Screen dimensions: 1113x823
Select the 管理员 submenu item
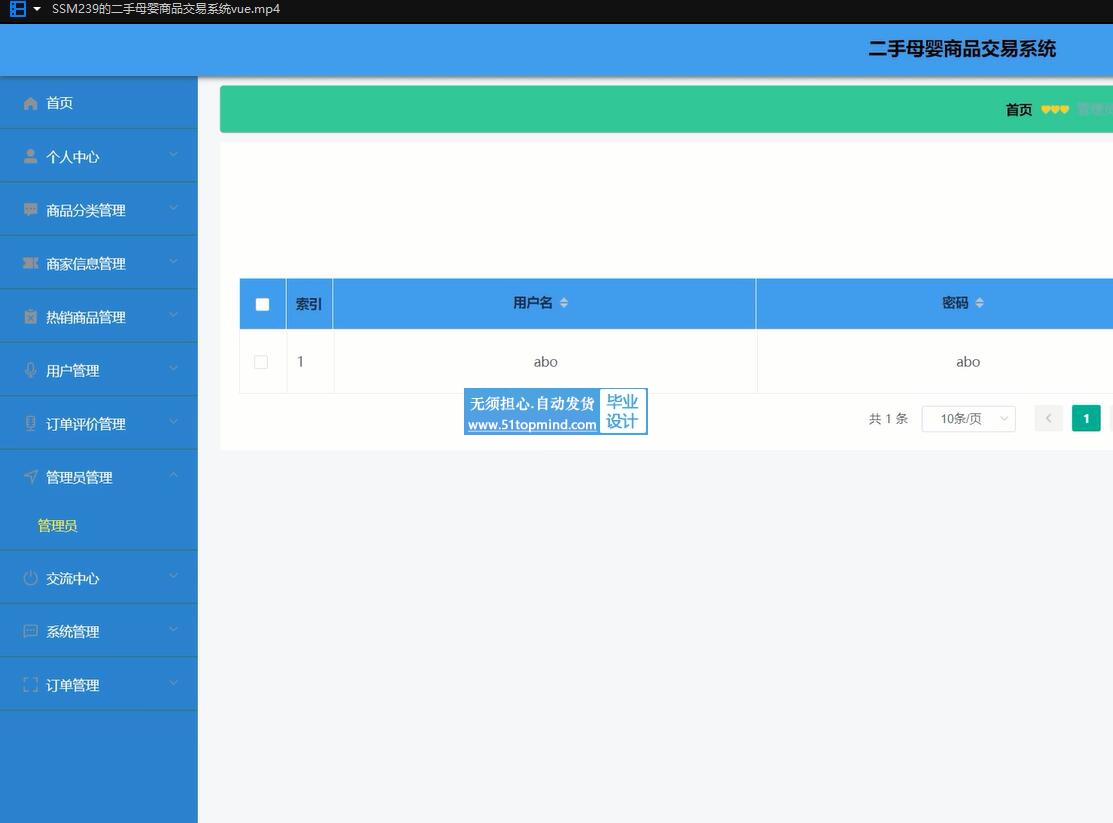point(57,525)
